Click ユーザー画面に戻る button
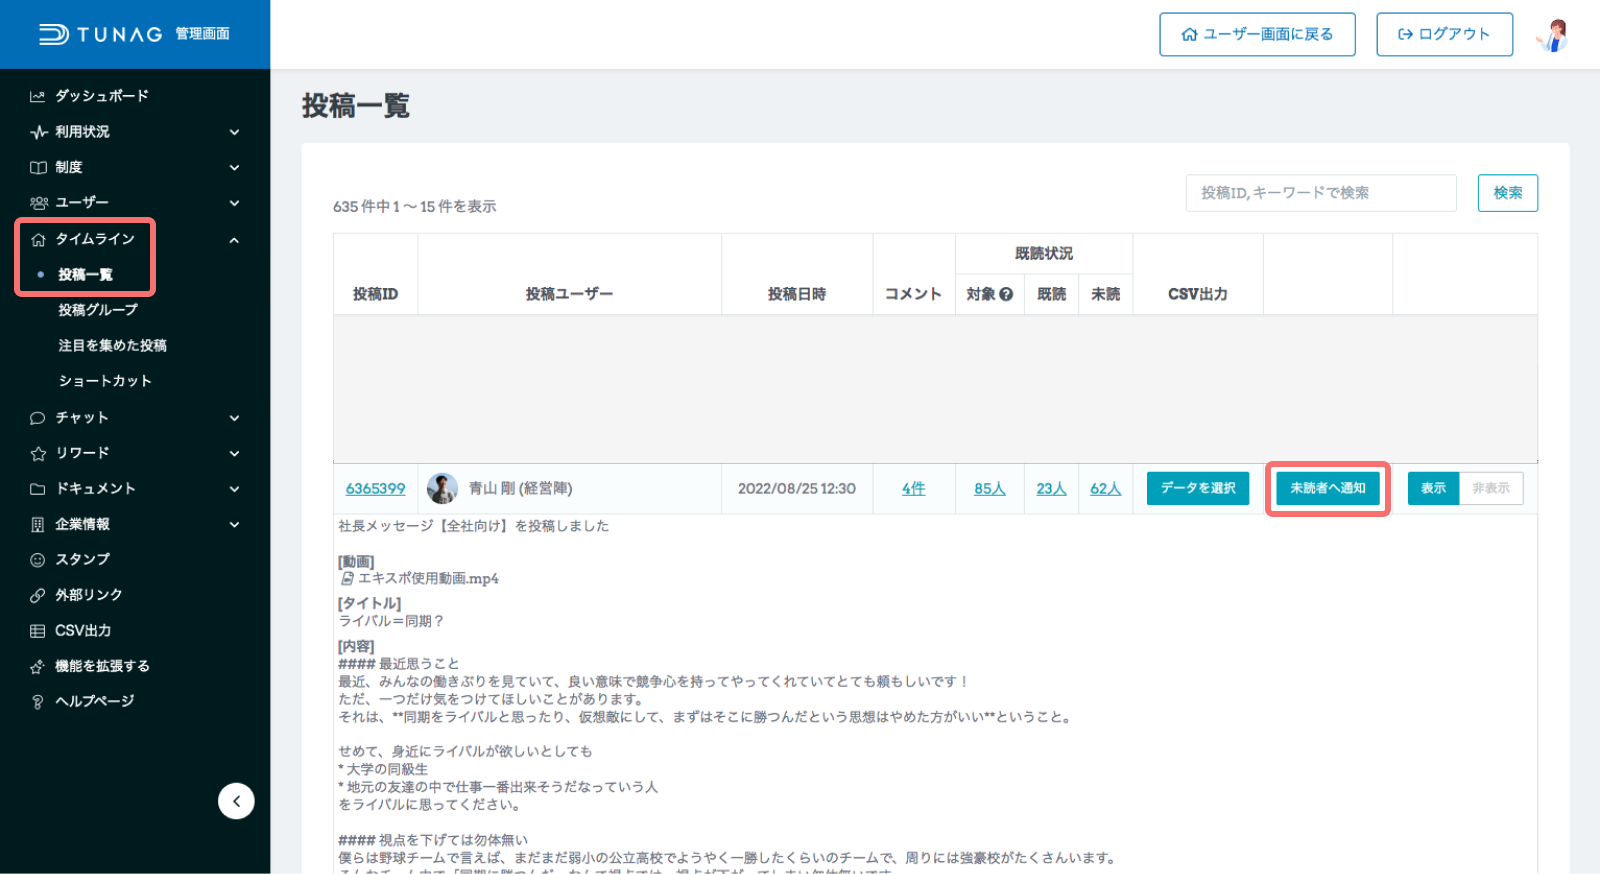 pyautogui.click(x=1257, y=34)
